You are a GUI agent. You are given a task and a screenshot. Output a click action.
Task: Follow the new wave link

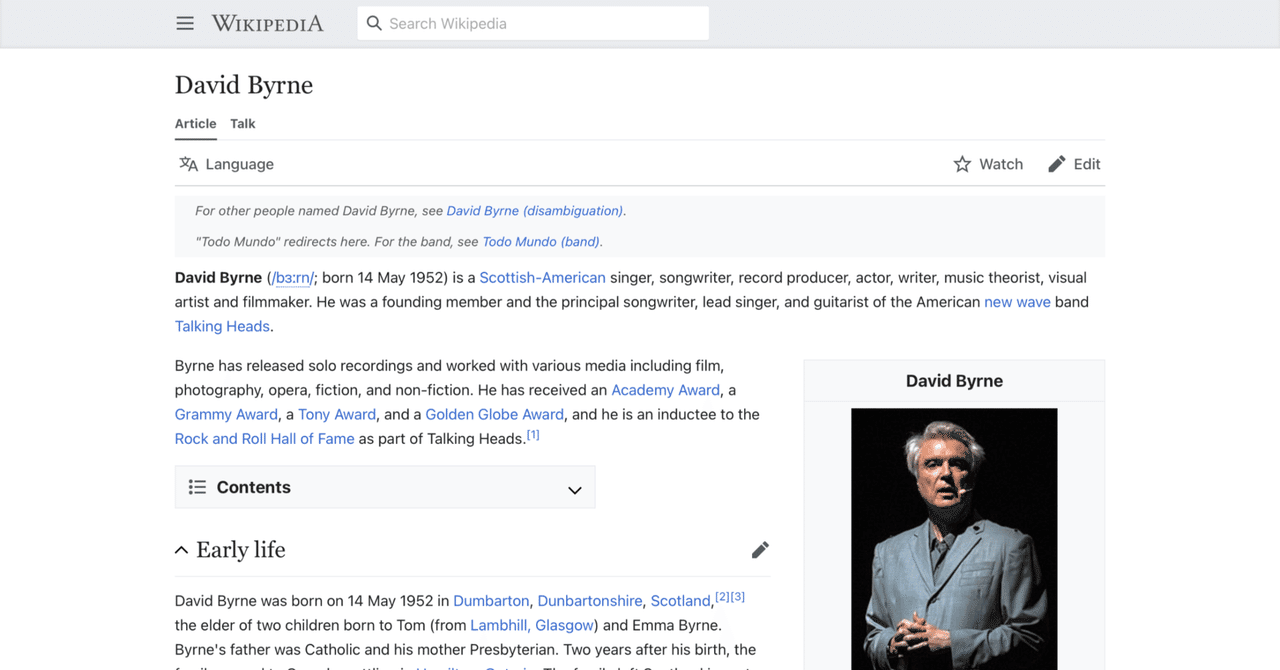tap(1017, 302)
